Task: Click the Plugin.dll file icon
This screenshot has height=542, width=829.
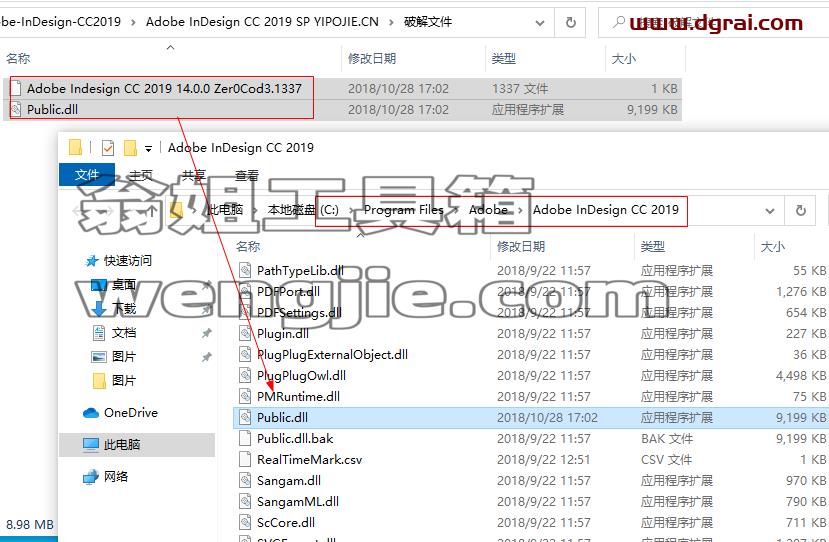Action: [x=245, y=334]
